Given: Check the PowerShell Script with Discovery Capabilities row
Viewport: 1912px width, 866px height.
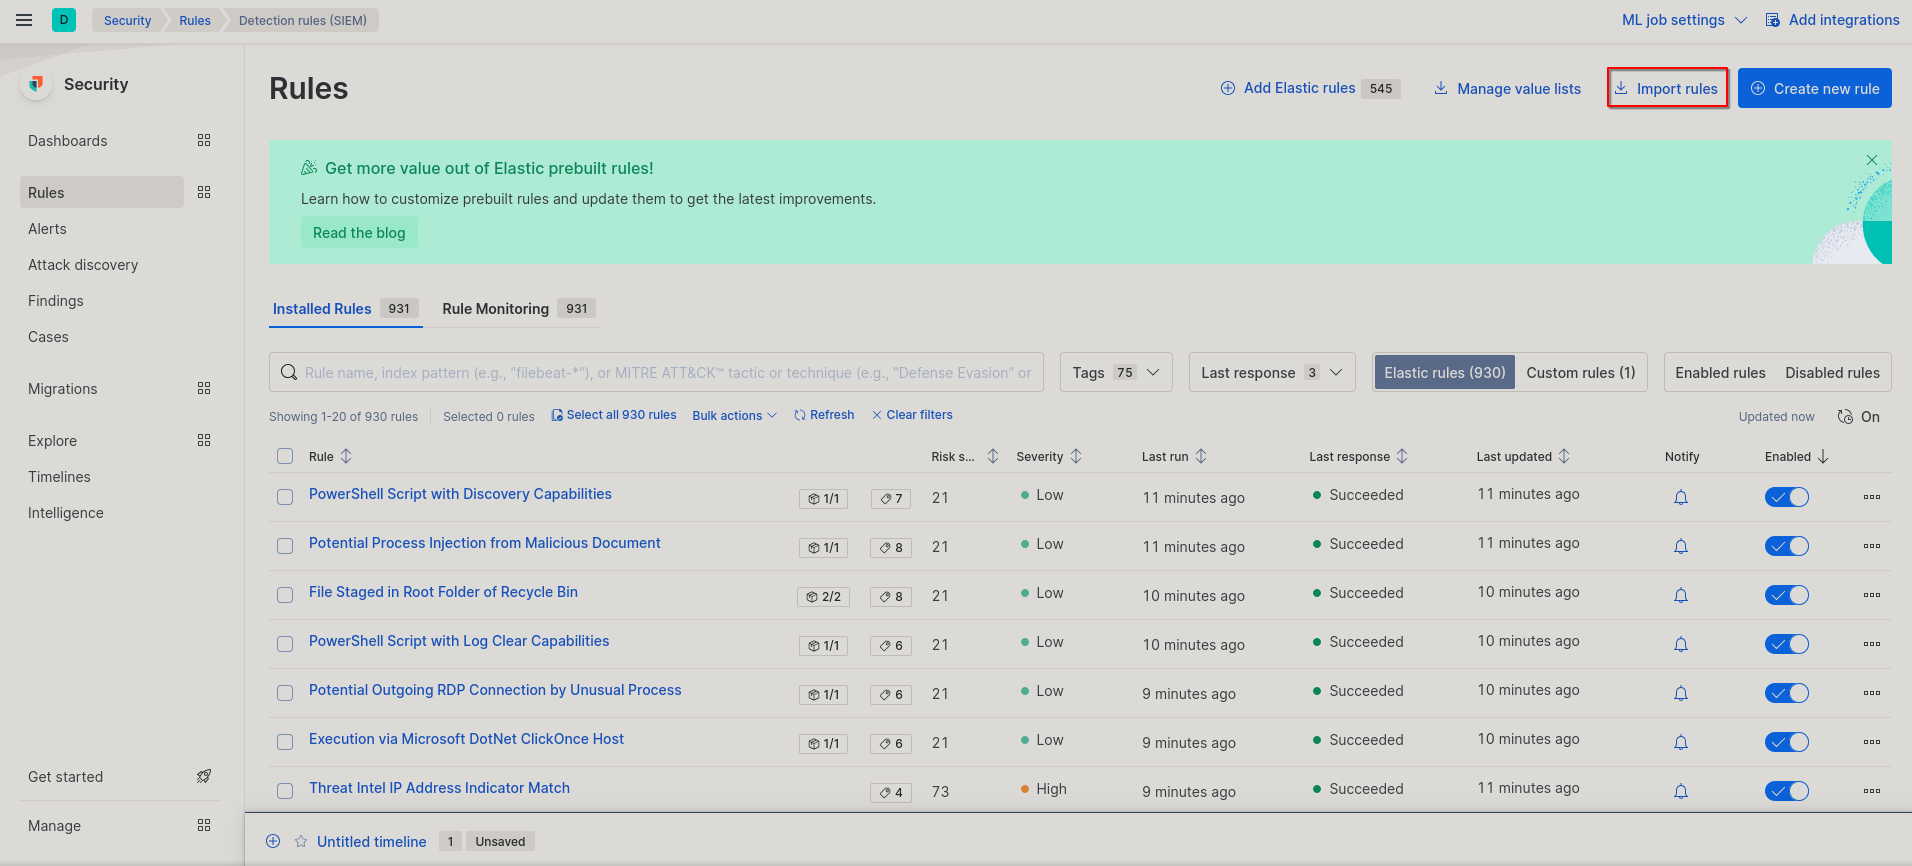Looking at the screenshot, I should [285, 497].
